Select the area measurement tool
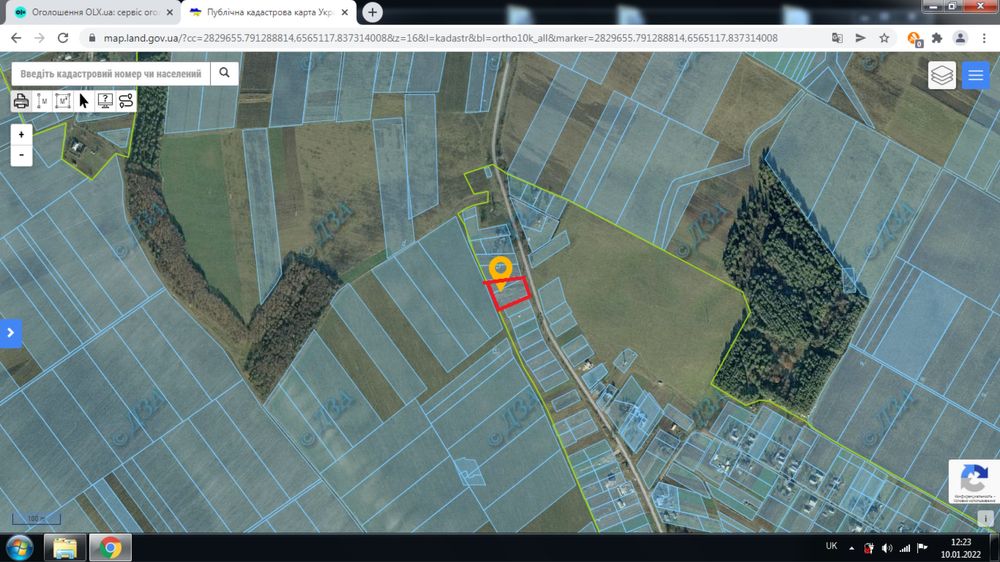Viewport: 1000px width, 562px height. point(63,101)
